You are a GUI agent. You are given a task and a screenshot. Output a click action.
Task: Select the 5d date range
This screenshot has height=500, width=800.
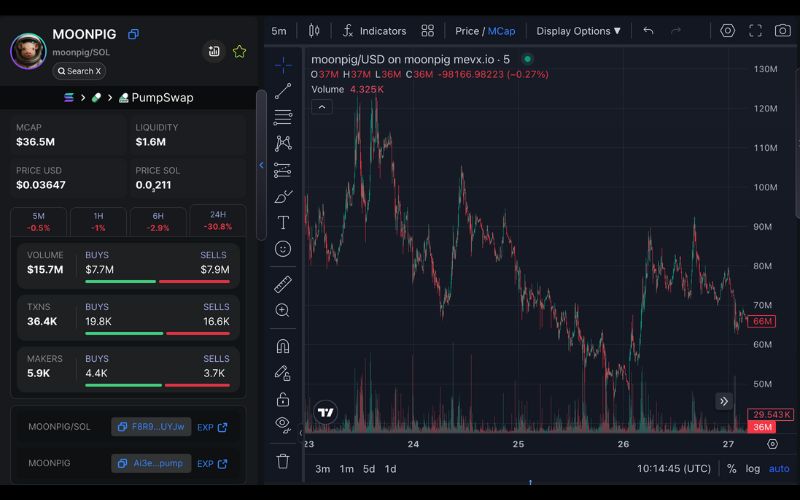click(x=369, y=469)
